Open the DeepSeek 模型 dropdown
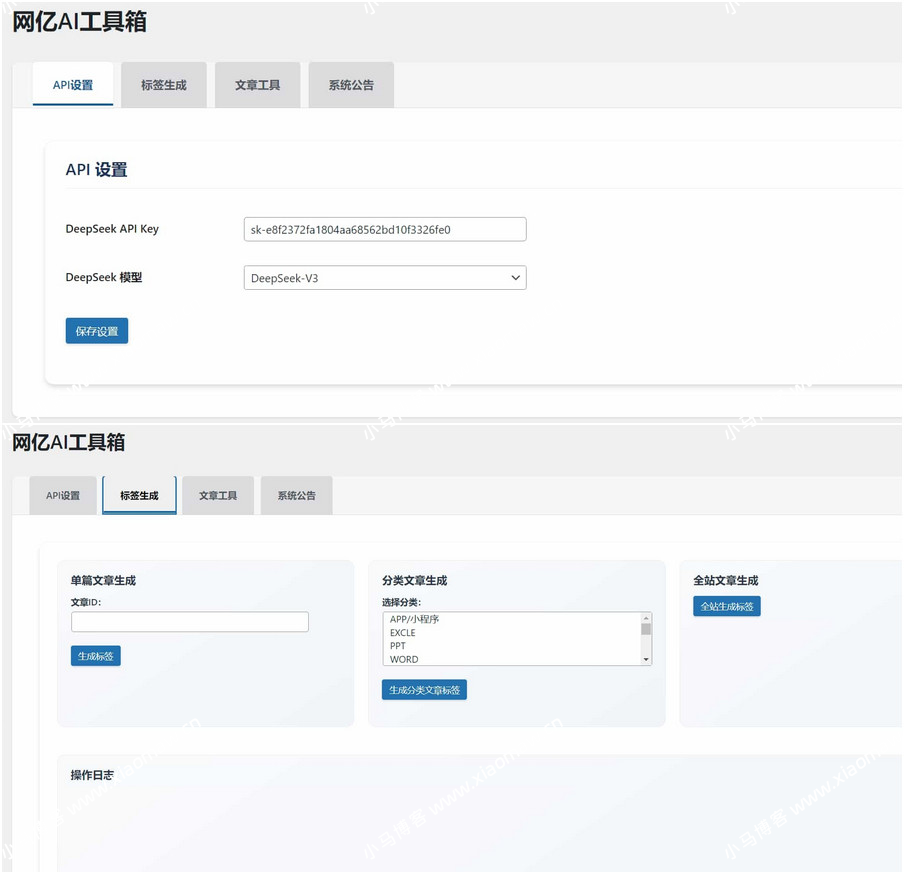904x874 pixels. (x=384, y=278)
